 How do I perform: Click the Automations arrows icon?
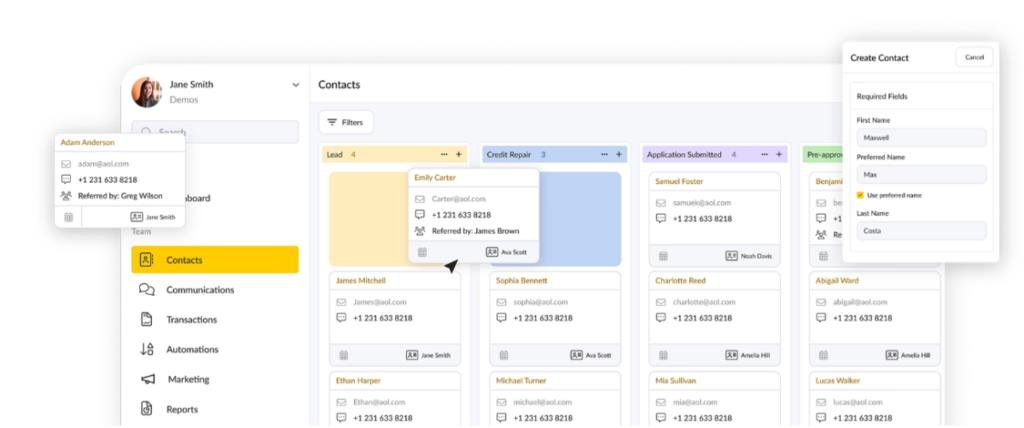pyautogui.click(x=147, y=349)
